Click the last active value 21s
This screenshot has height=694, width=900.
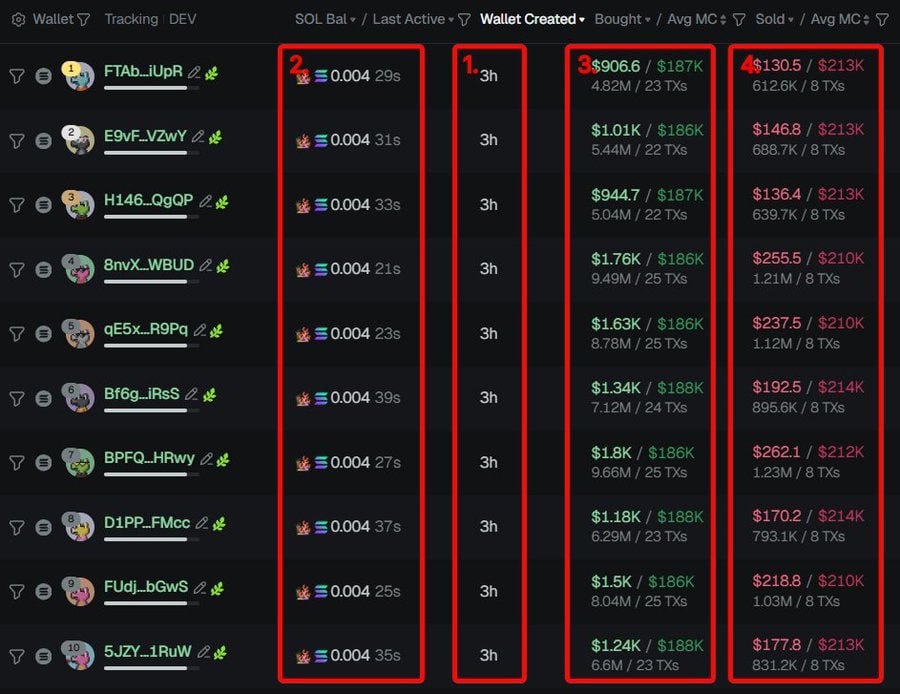coord(387,269)
